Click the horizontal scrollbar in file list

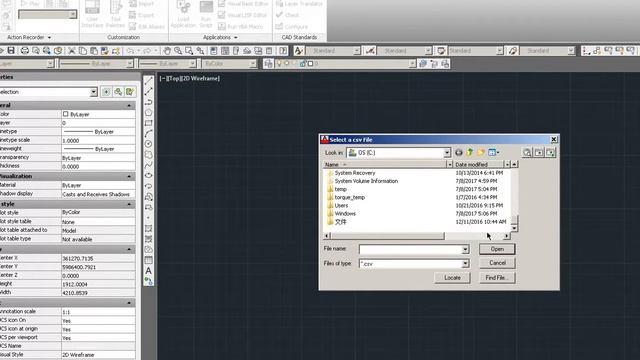(x=387, y=236)
